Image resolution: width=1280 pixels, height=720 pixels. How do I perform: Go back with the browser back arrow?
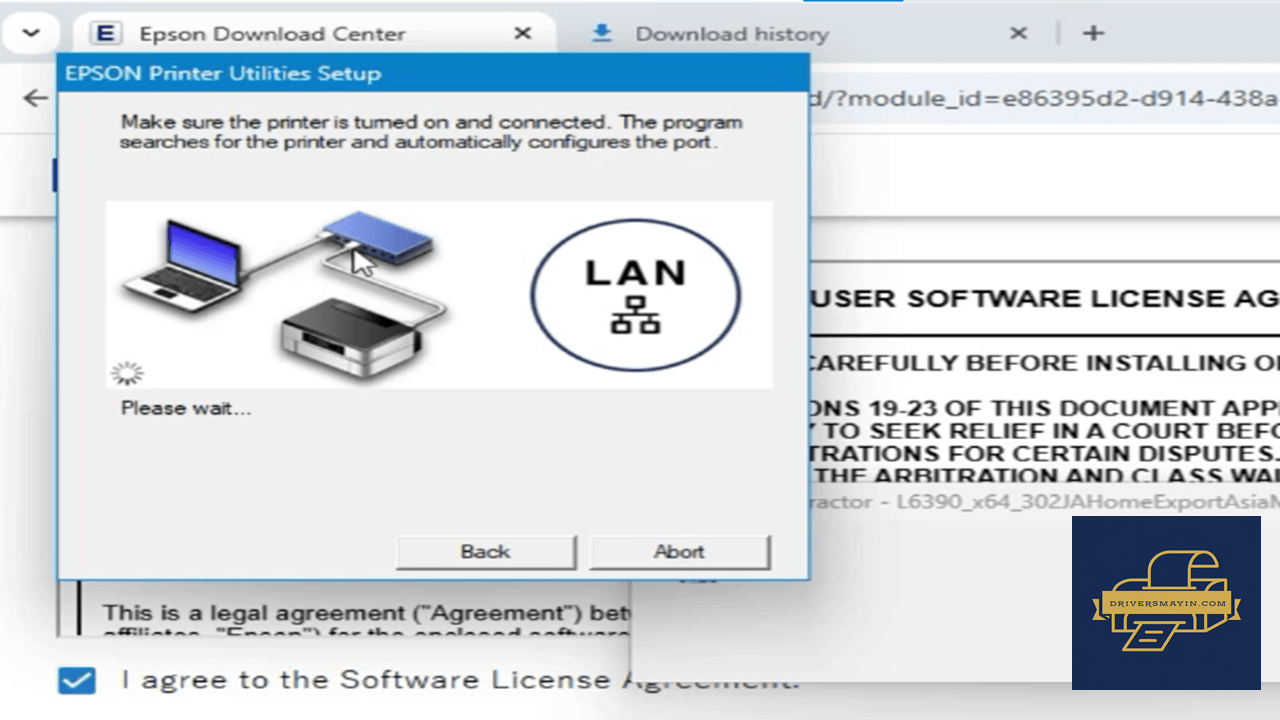[36, 98]
